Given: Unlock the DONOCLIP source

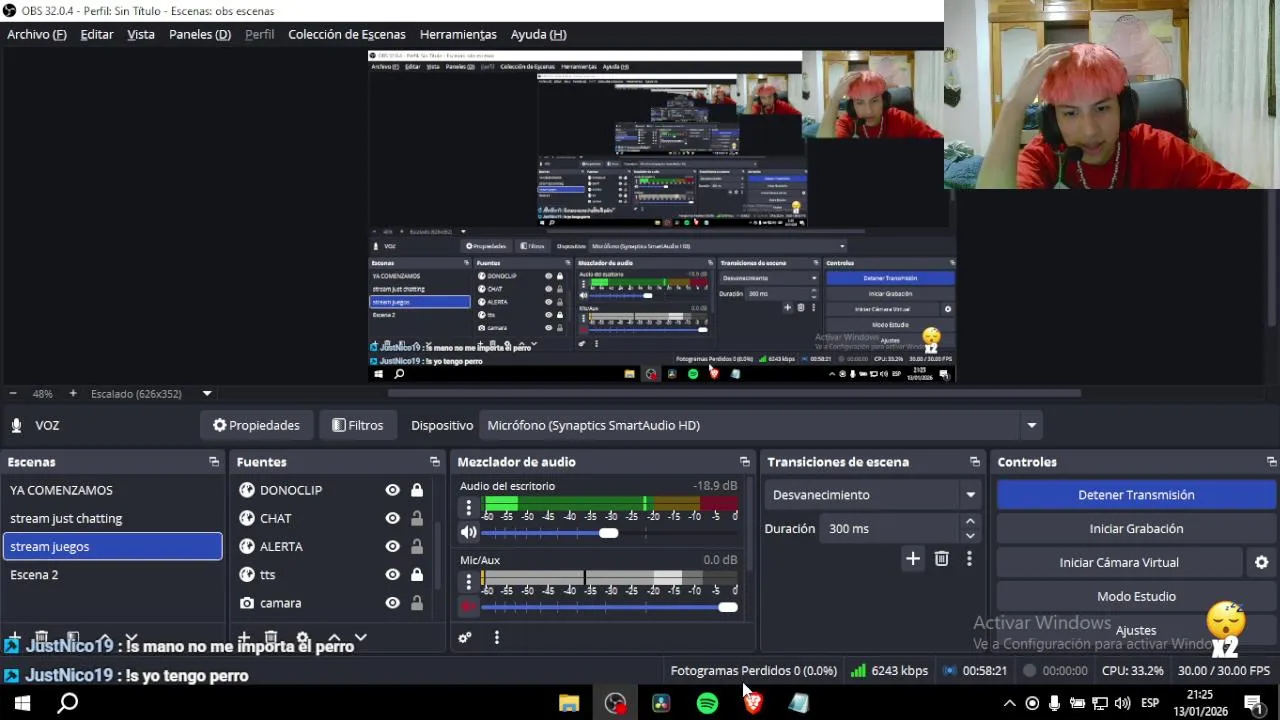Looking at the screenshot, I should (x=417, y=490).
